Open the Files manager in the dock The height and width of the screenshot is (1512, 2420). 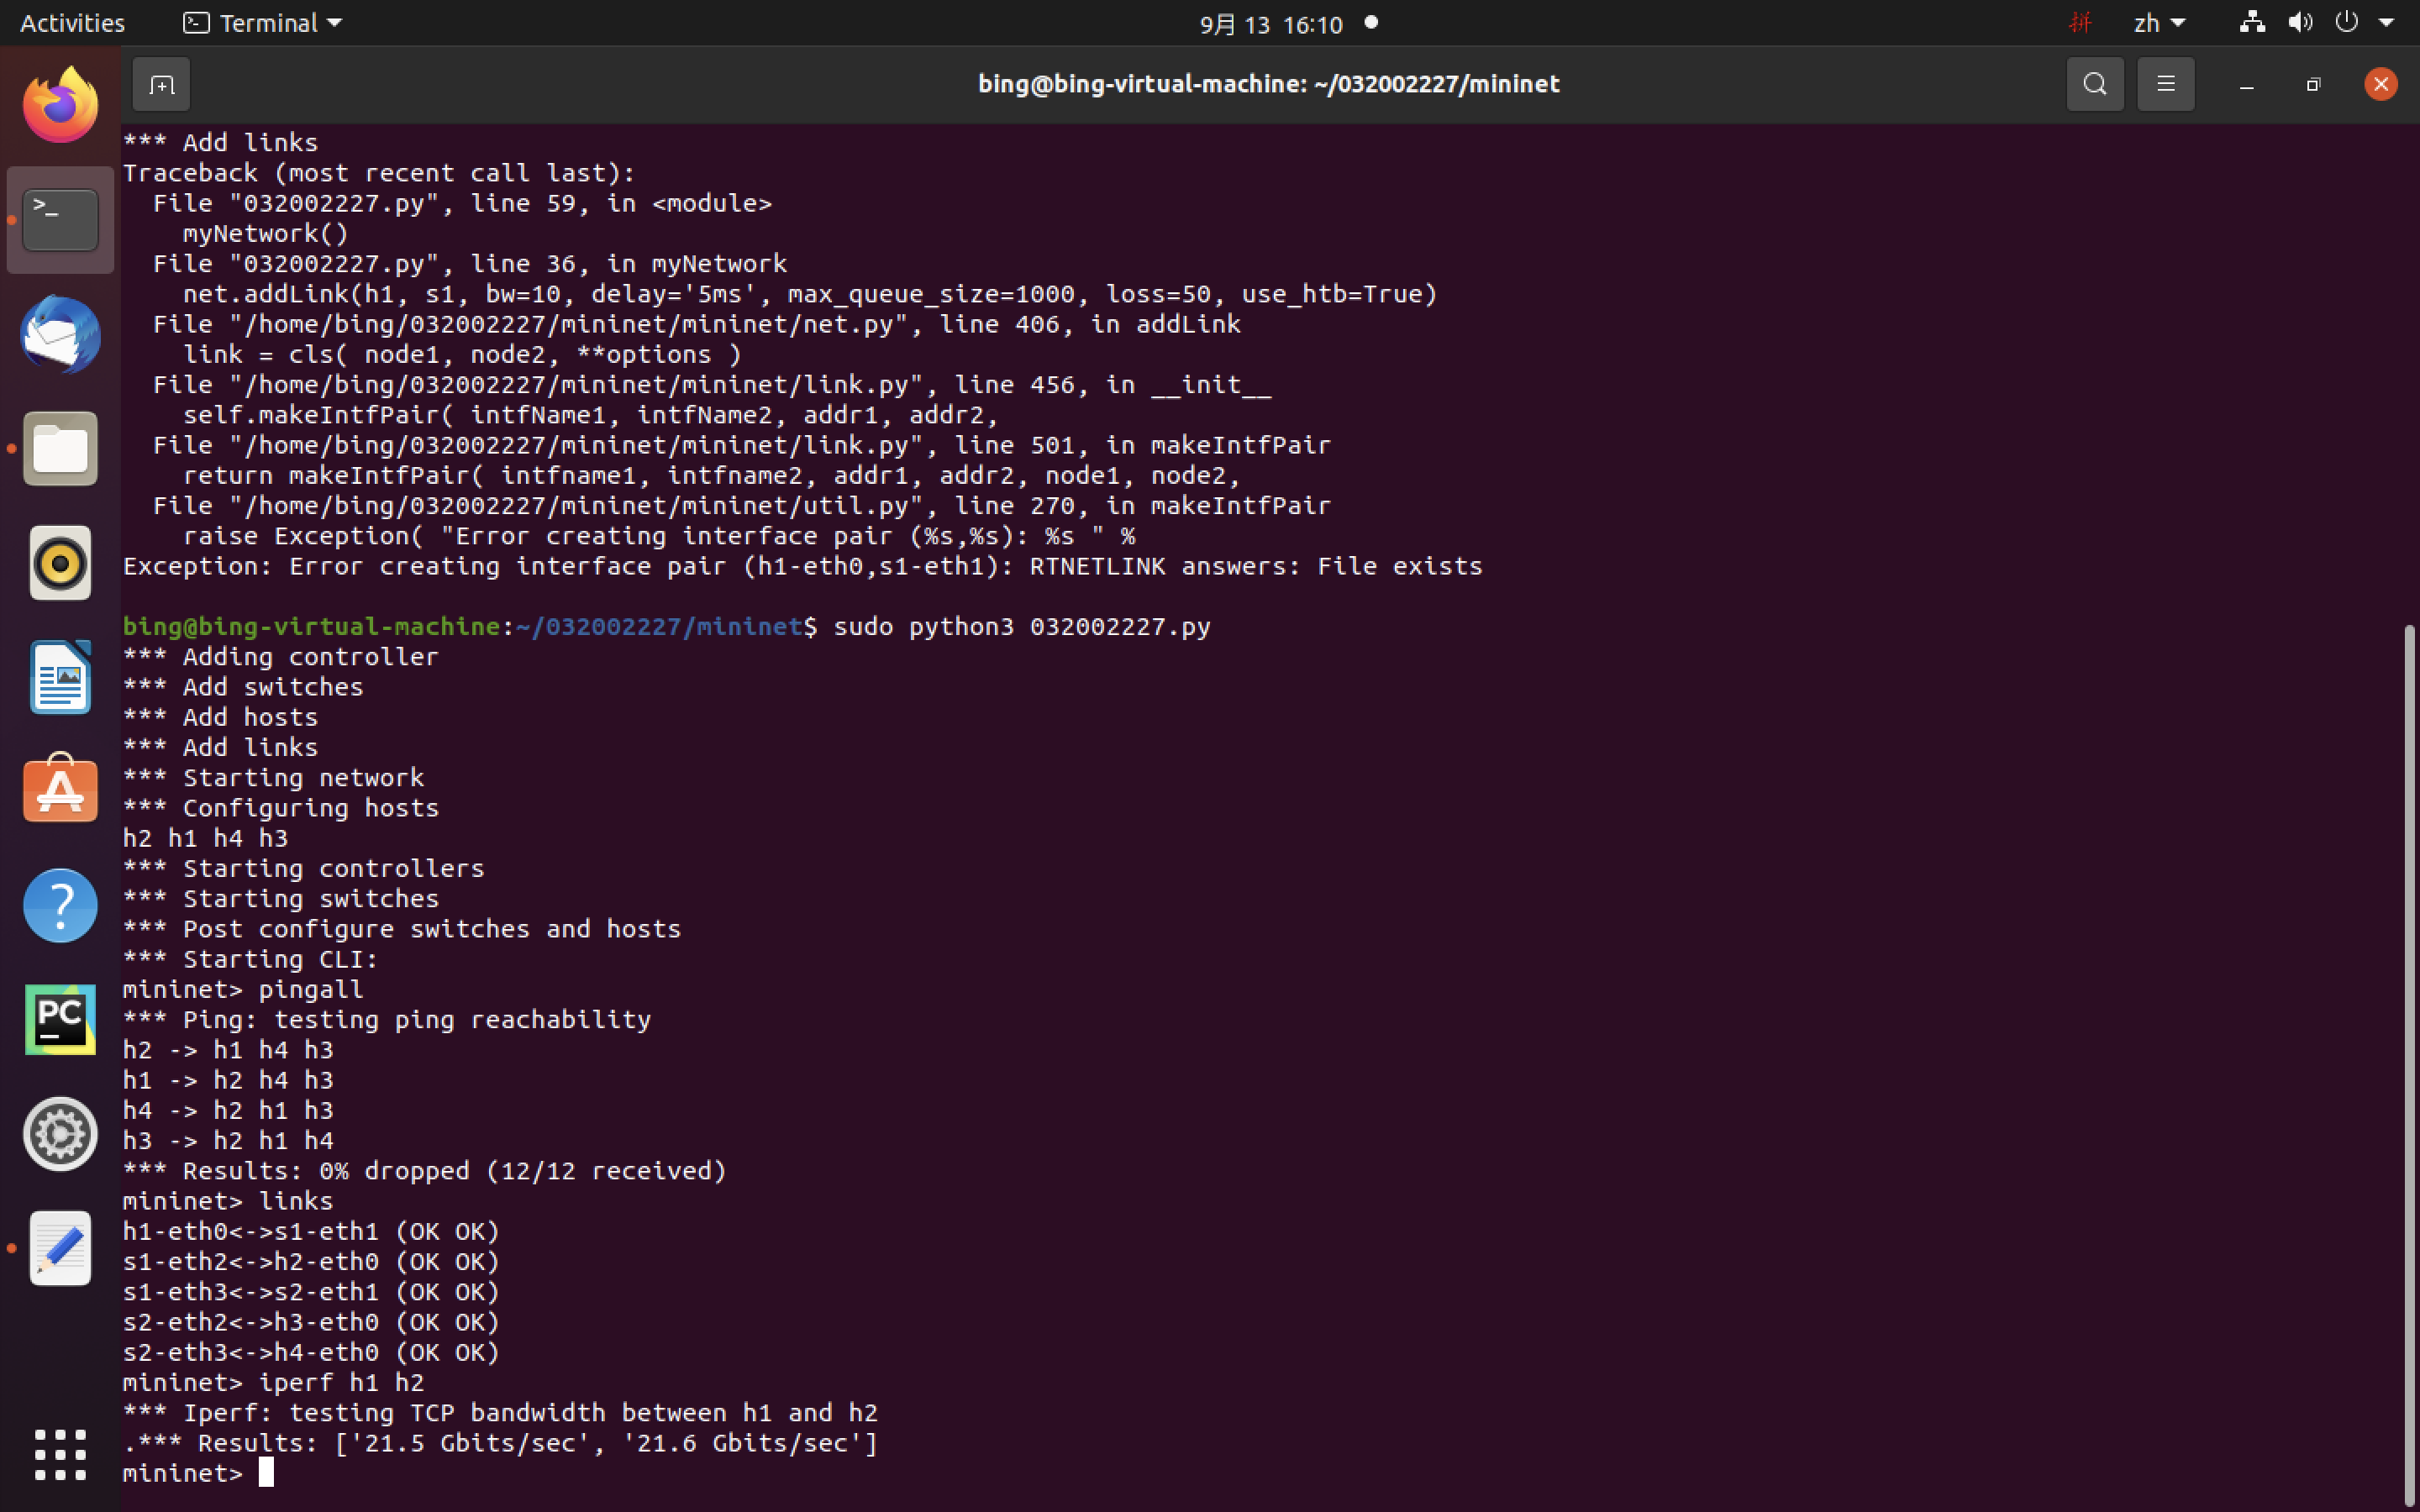pyautogui.click(x=60, y=449)
